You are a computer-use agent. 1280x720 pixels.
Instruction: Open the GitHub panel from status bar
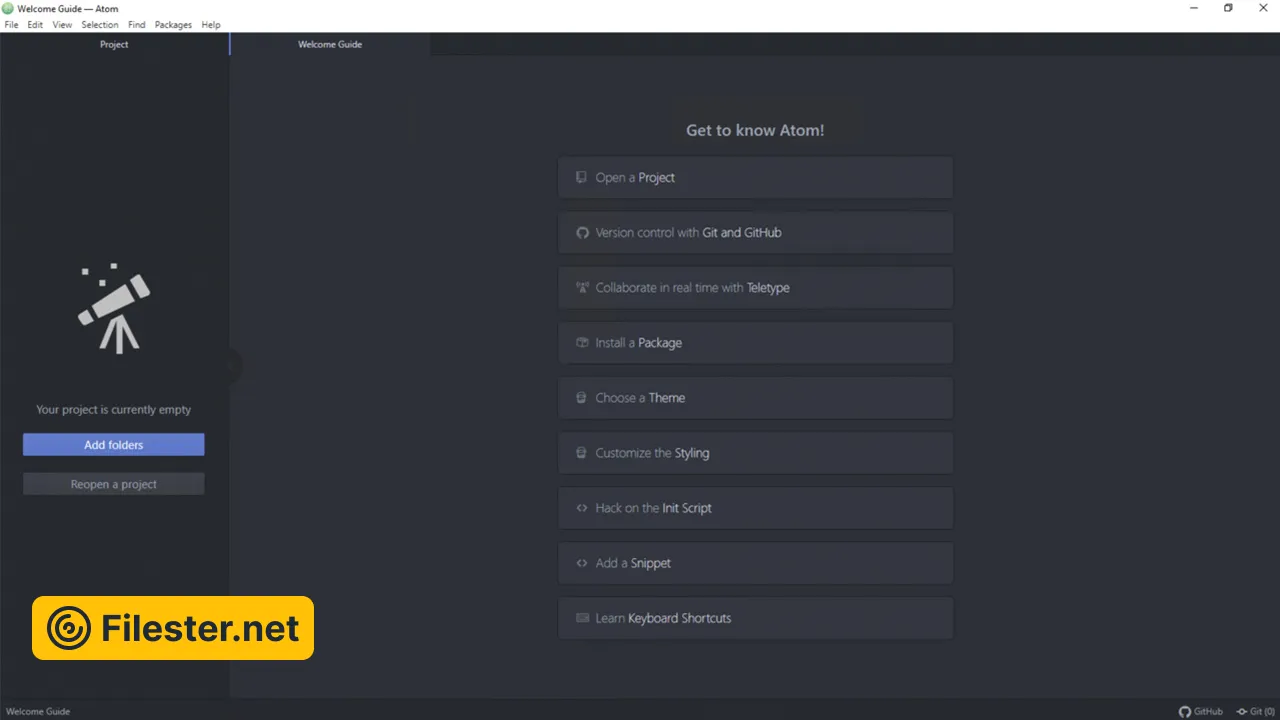tap(1200, 711)
